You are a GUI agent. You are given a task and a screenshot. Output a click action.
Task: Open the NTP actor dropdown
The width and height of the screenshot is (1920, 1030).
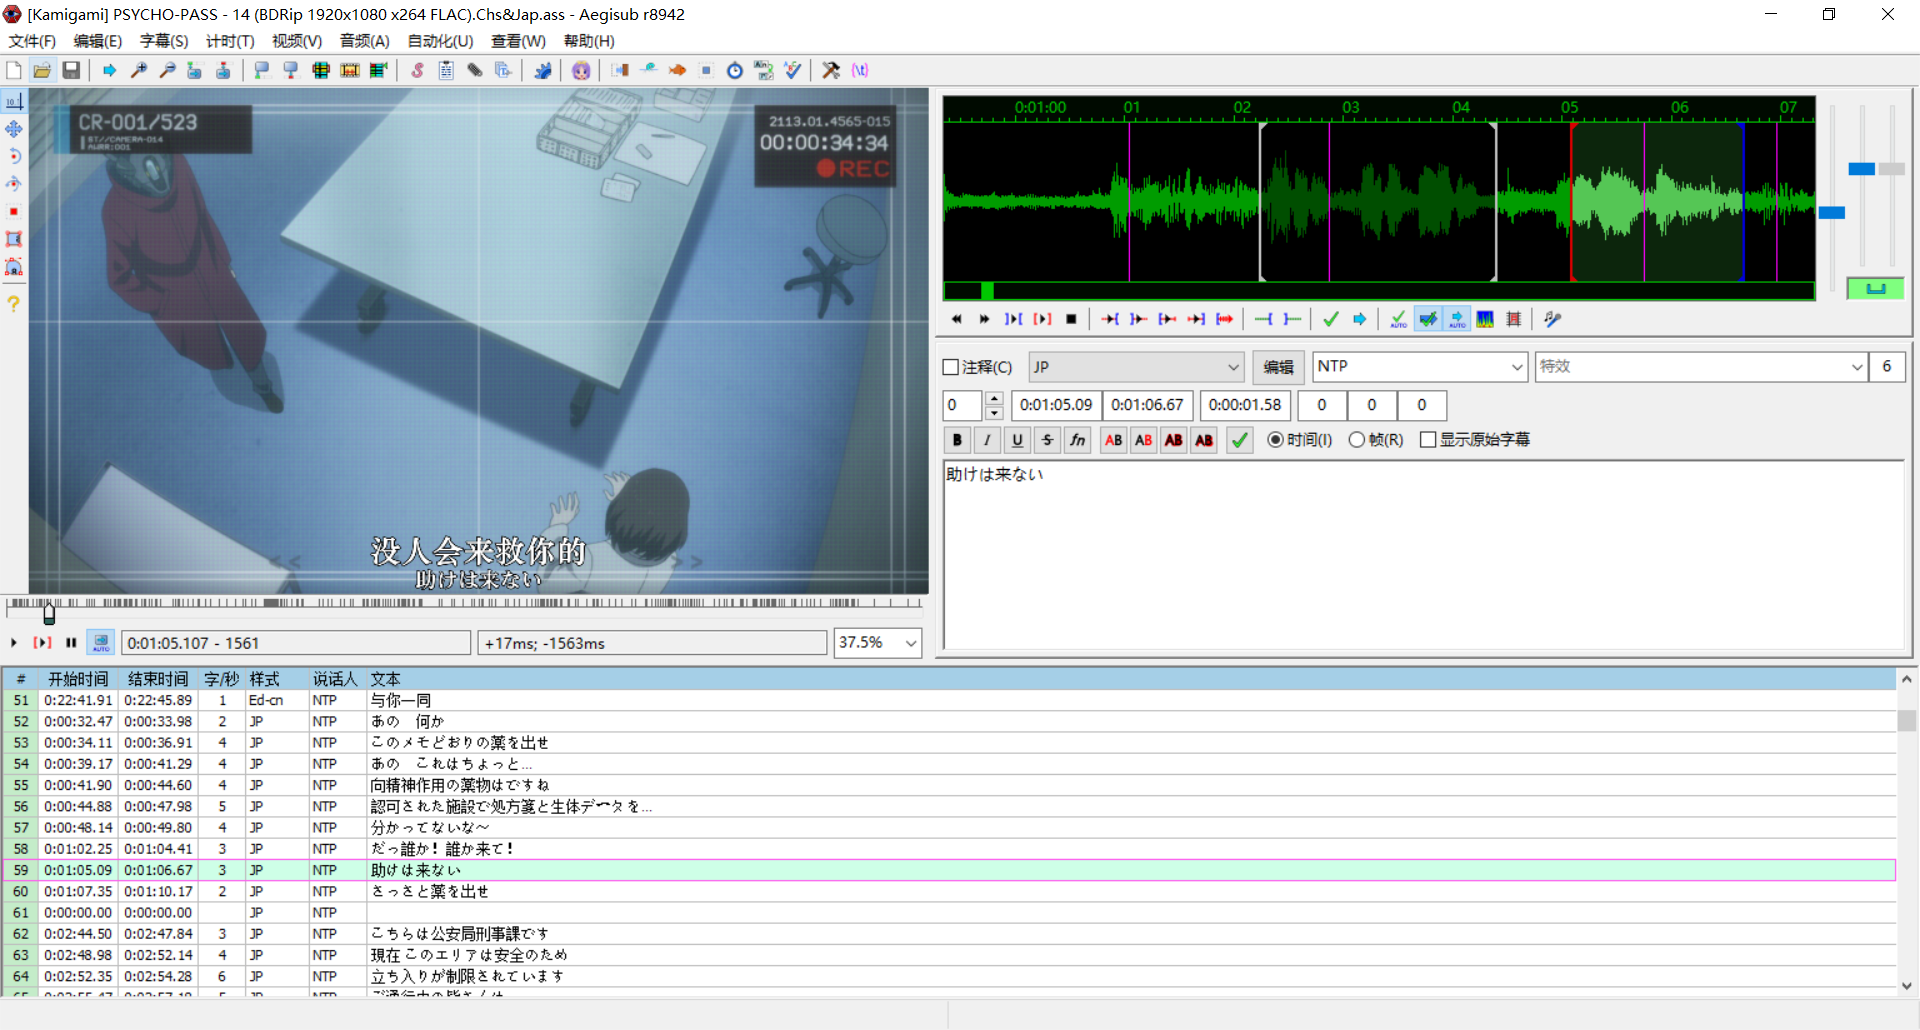(x=1420, y=367)
